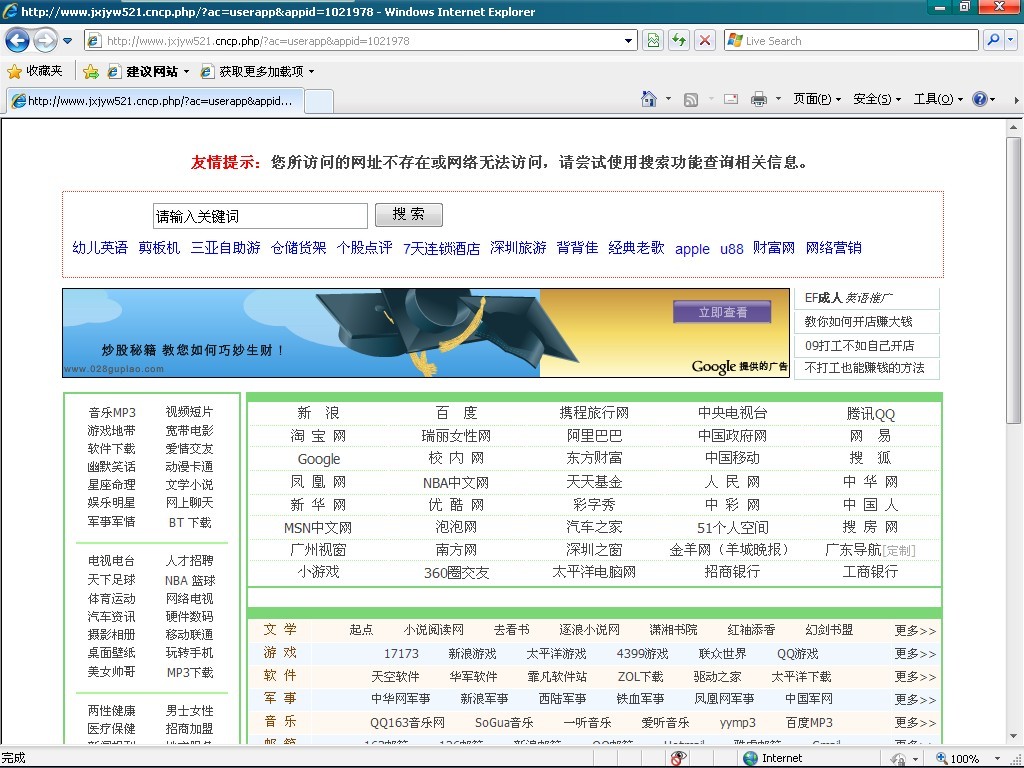The width and height of the screenshot is (1024, 768).
Task: Click the vertical scrollbar up arrow
Action: tap(1014, 127)
